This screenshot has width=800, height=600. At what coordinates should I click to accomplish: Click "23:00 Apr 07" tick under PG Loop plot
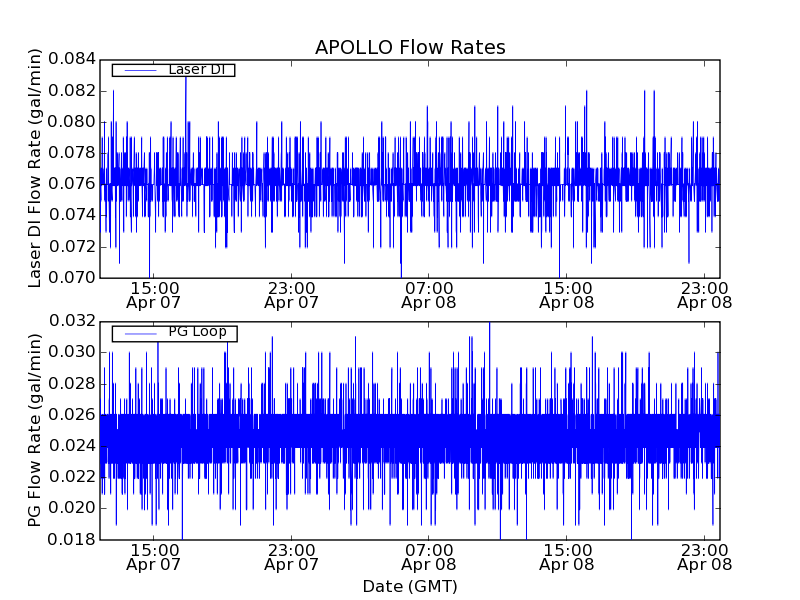[291, 558]
